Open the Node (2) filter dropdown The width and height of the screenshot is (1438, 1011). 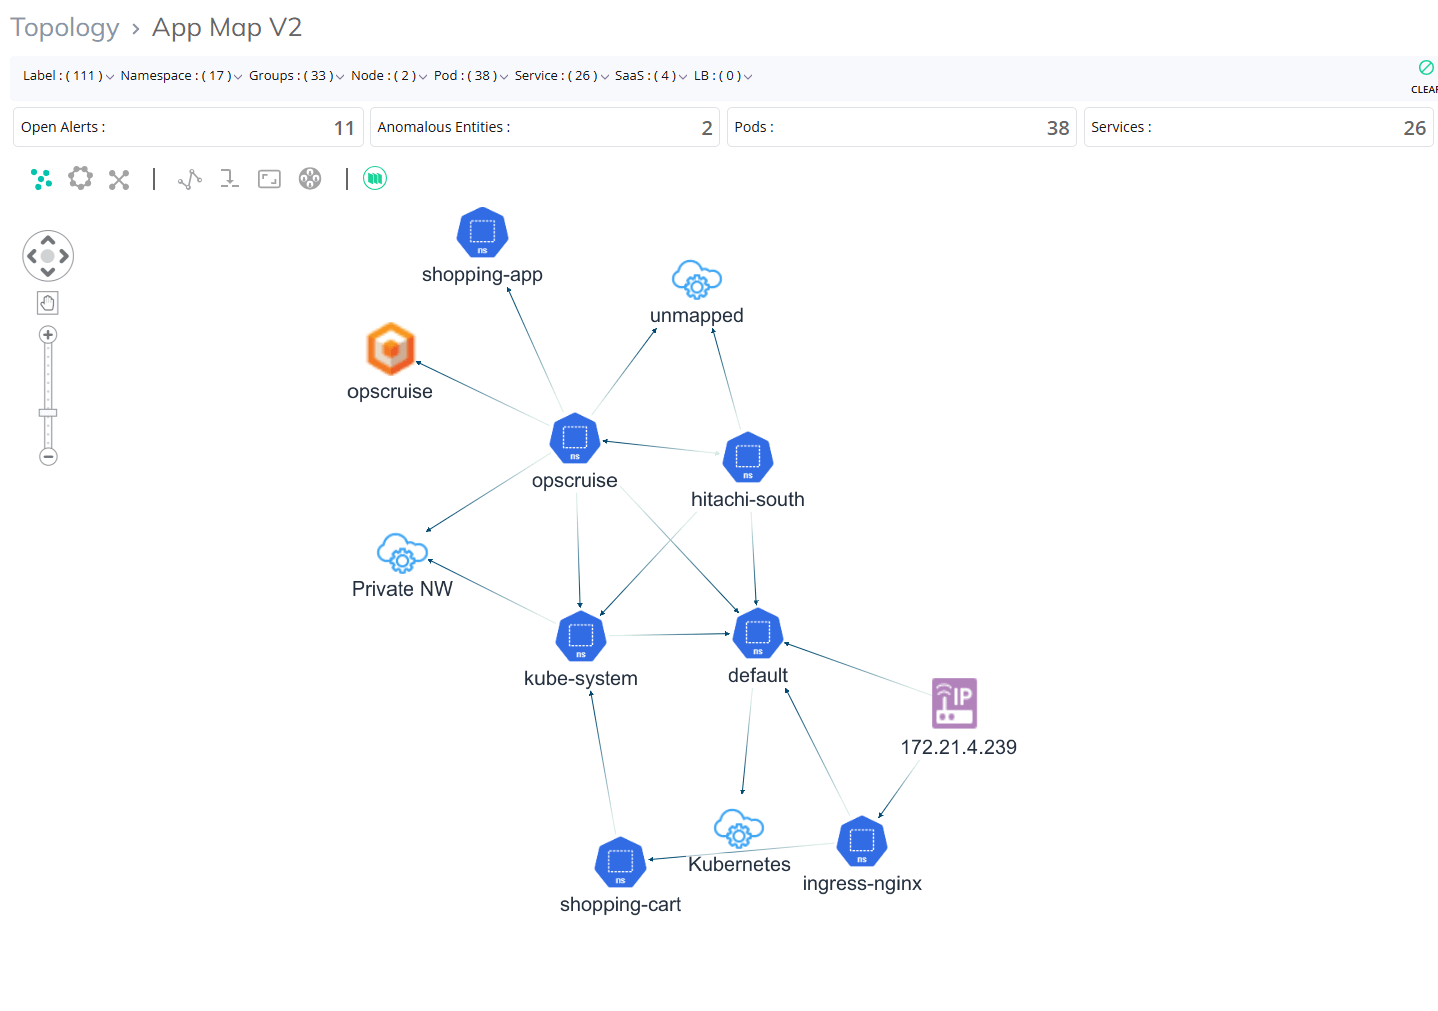pyautogui.click(x=389, y=76)
